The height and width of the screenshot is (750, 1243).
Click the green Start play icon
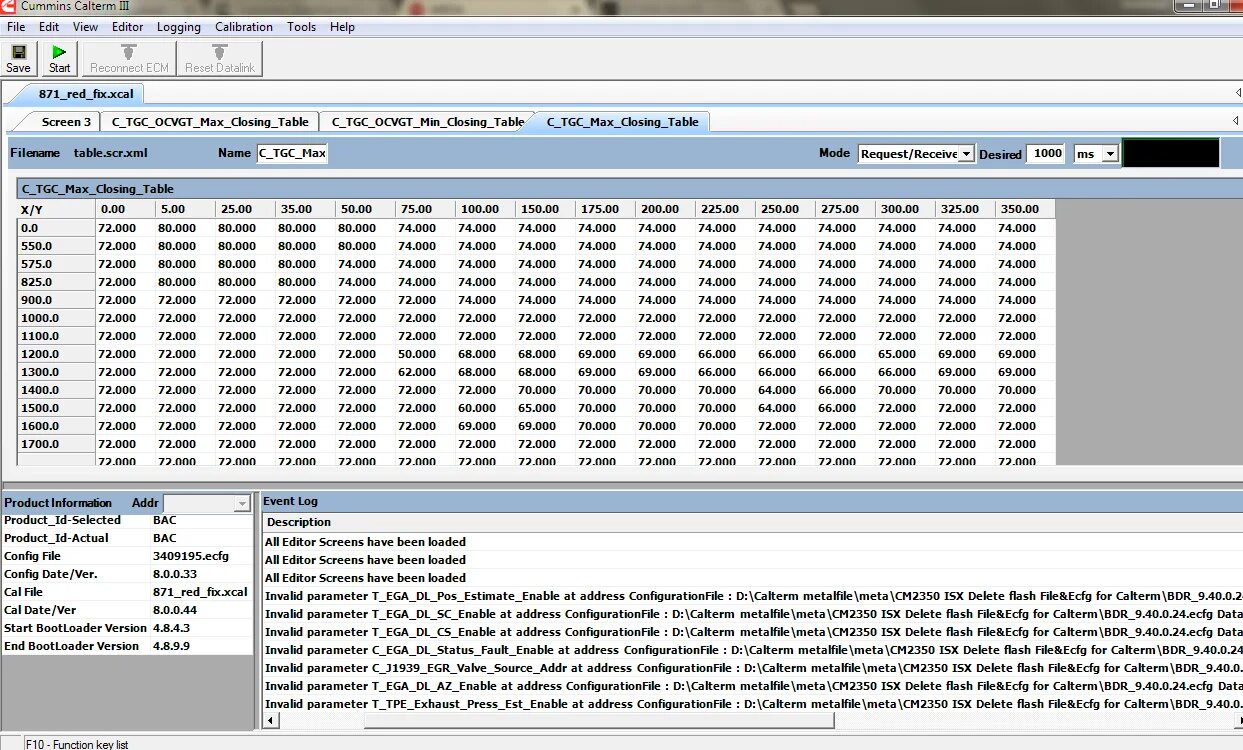[59, 58]
